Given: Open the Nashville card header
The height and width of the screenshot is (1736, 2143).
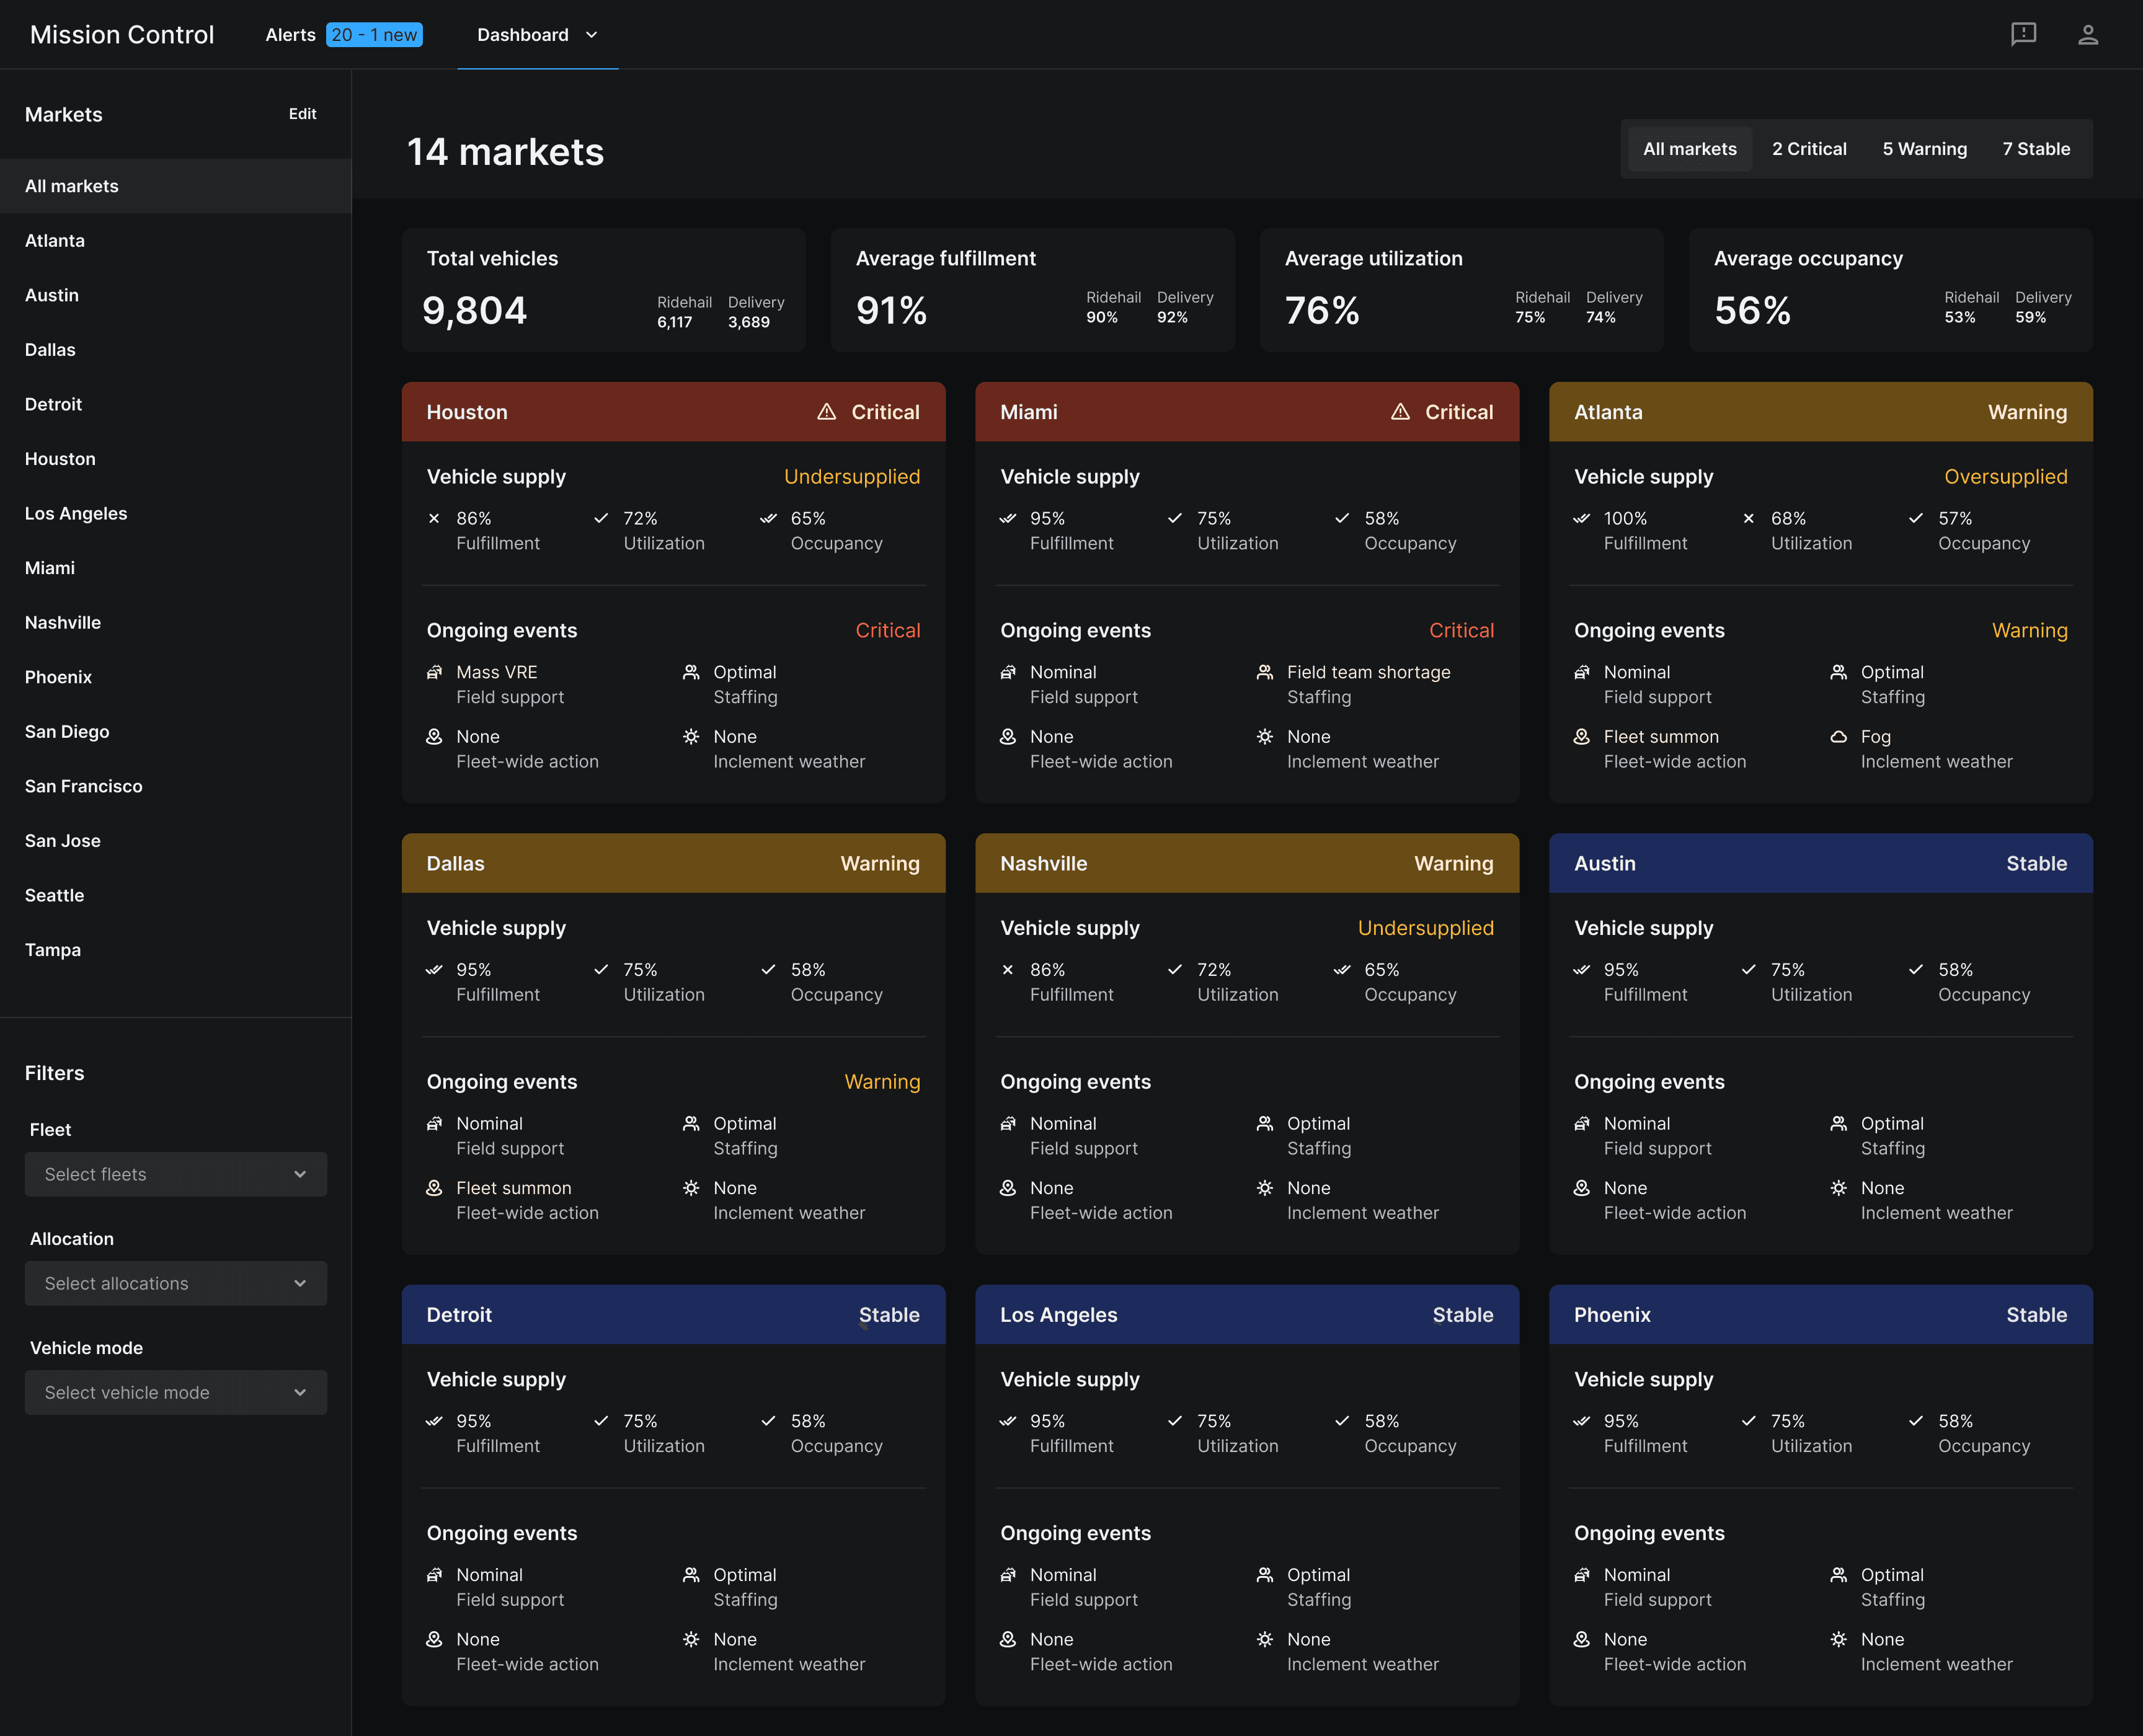Looking at the screenshot, I should (1246, 863).
